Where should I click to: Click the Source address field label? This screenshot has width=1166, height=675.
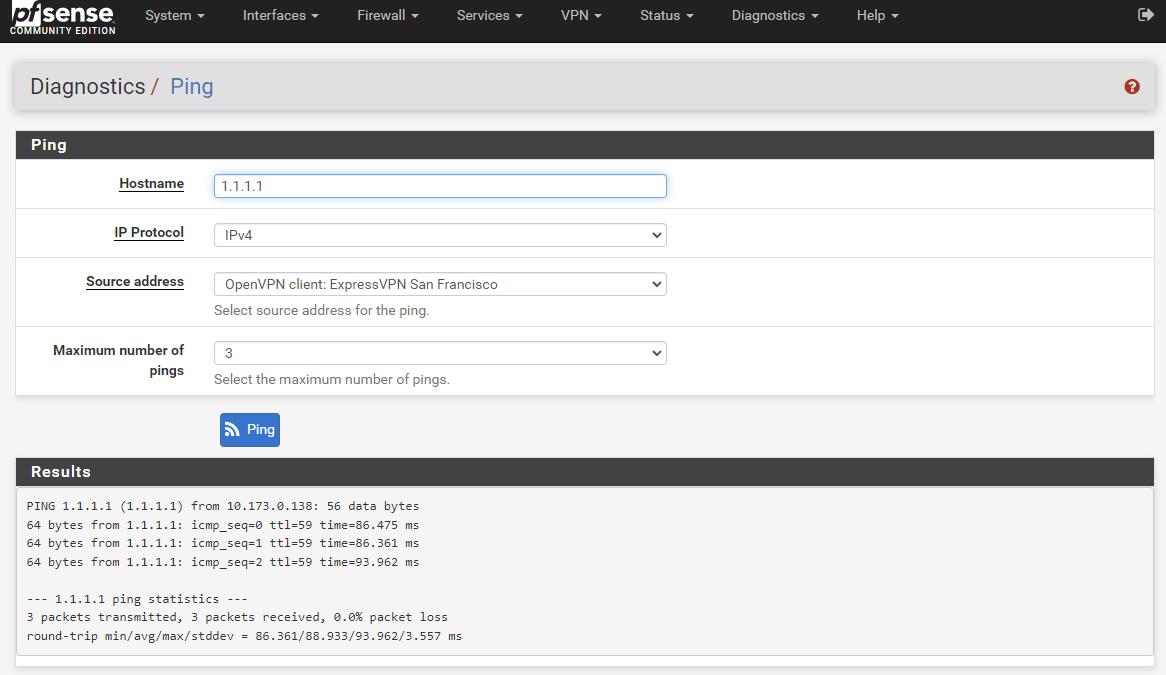pyautogui.click(x=135, y=282)
